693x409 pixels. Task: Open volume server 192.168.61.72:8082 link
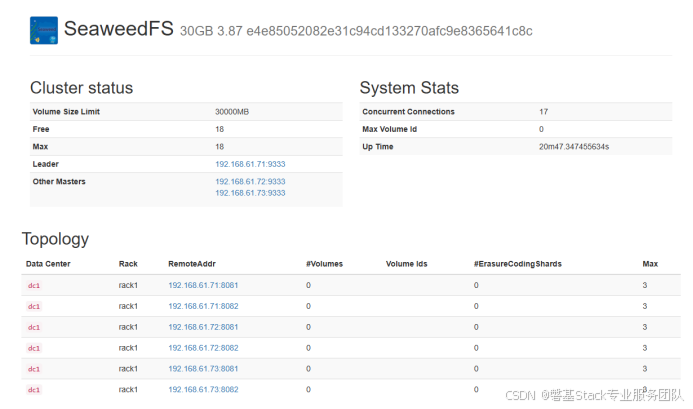tap(203, 348)
